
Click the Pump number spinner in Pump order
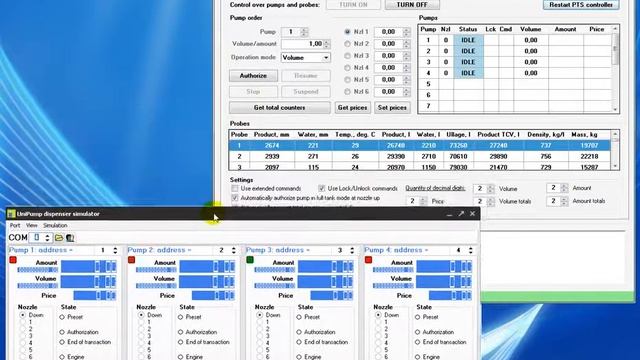(x=304, y=32)
